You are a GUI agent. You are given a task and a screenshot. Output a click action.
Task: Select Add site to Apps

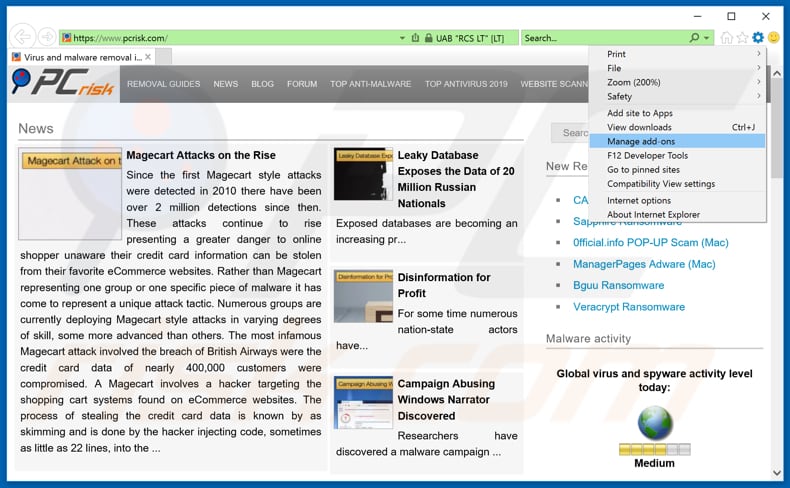678,113
